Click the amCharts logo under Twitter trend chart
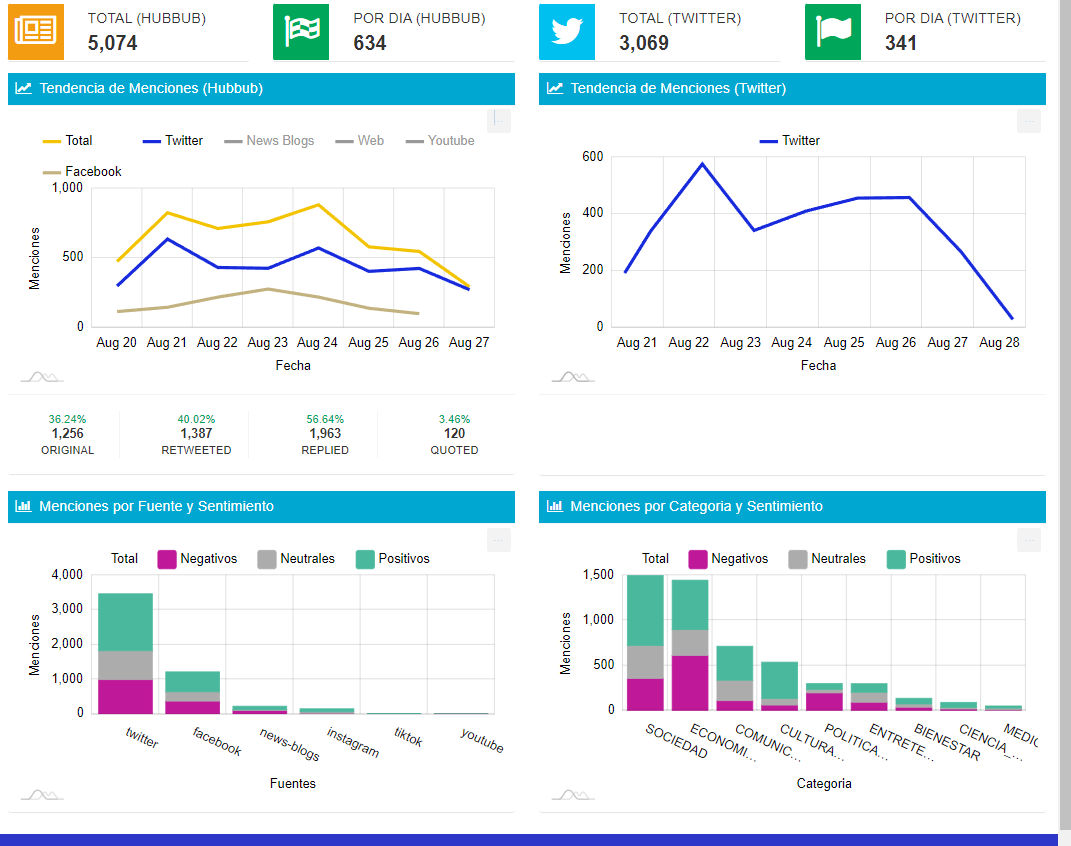Image resolution: width=1071 pixels, height=846 pixels. click(573, 377)
